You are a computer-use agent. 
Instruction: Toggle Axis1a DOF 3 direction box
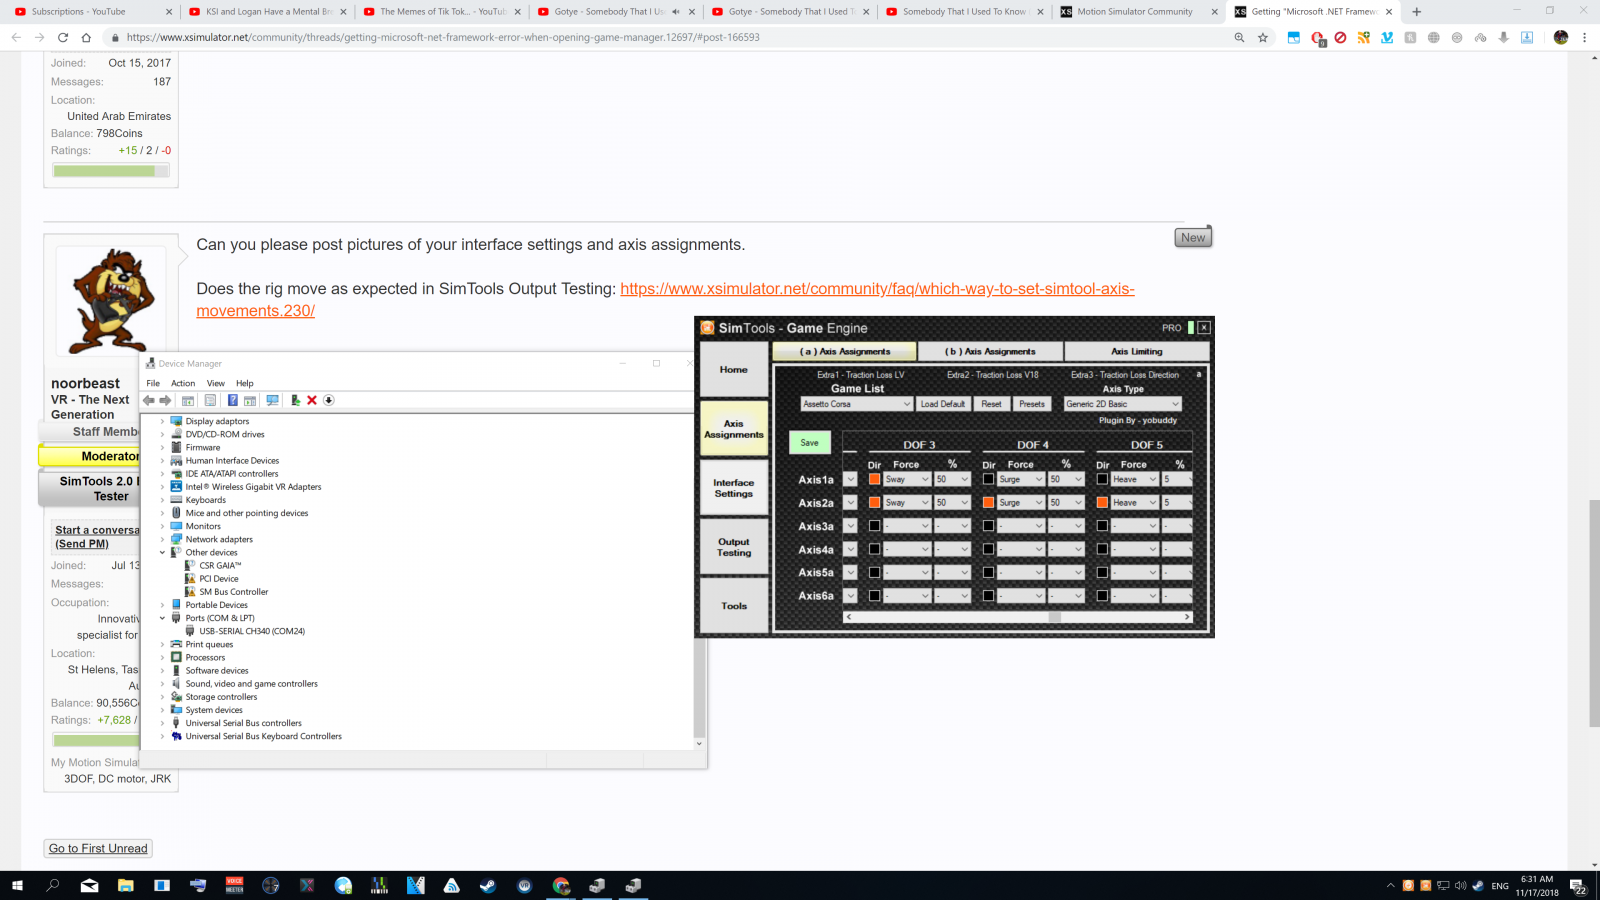(874, 479)
